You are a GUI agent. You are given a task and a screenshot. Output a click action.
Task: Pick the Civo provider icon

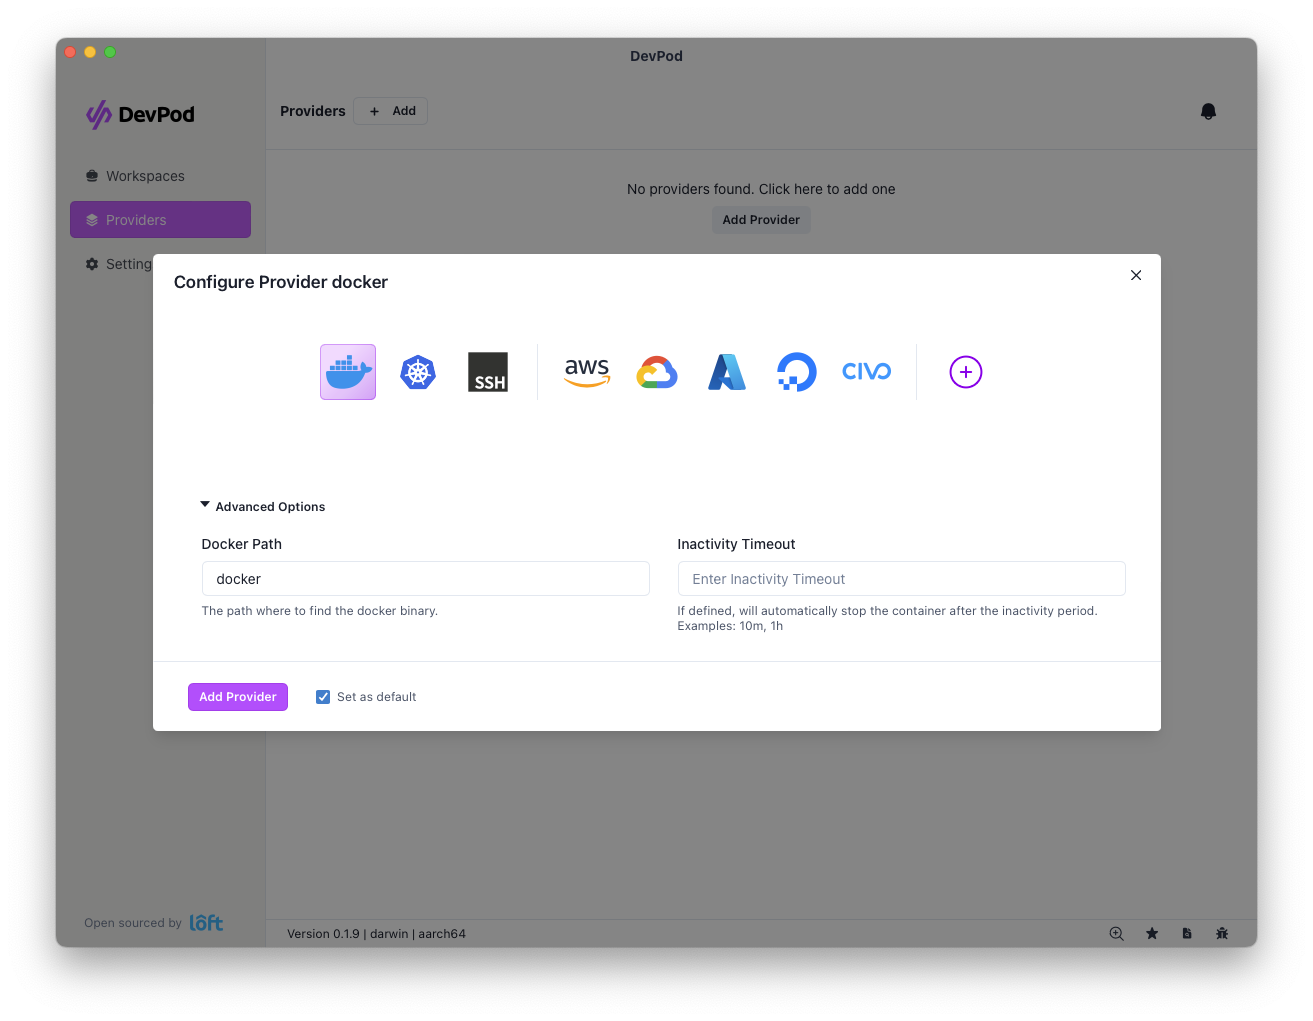(866, 371)
